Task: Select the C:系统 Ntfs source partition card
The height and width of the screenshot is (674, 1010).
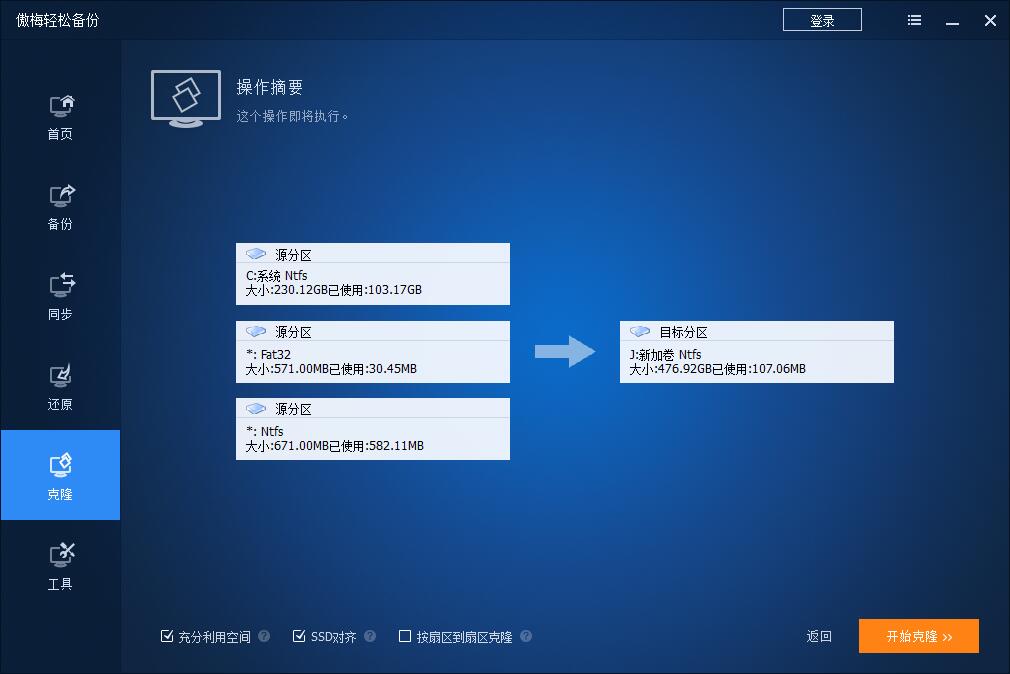Action: tap(373, 274)
